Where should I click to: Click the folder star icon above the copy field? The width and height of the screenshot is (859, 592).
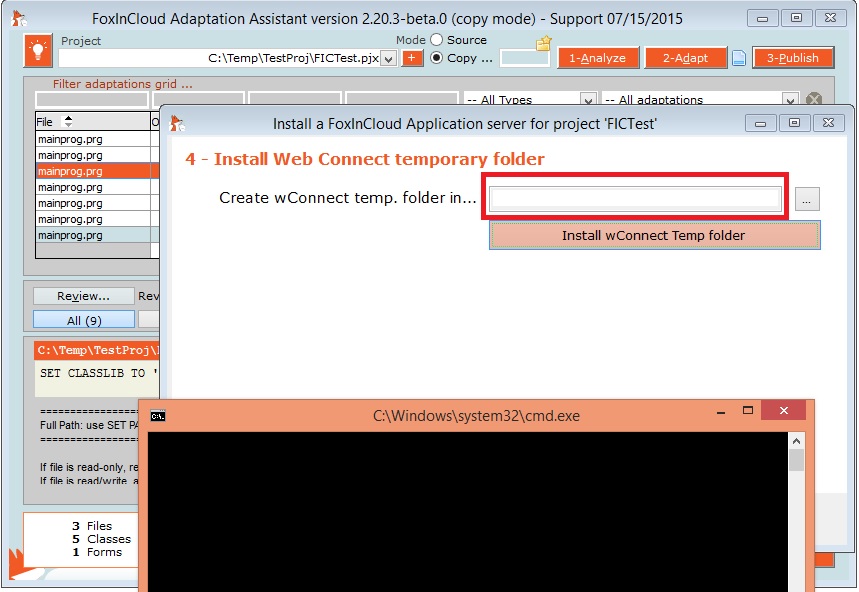click(543, 43)
